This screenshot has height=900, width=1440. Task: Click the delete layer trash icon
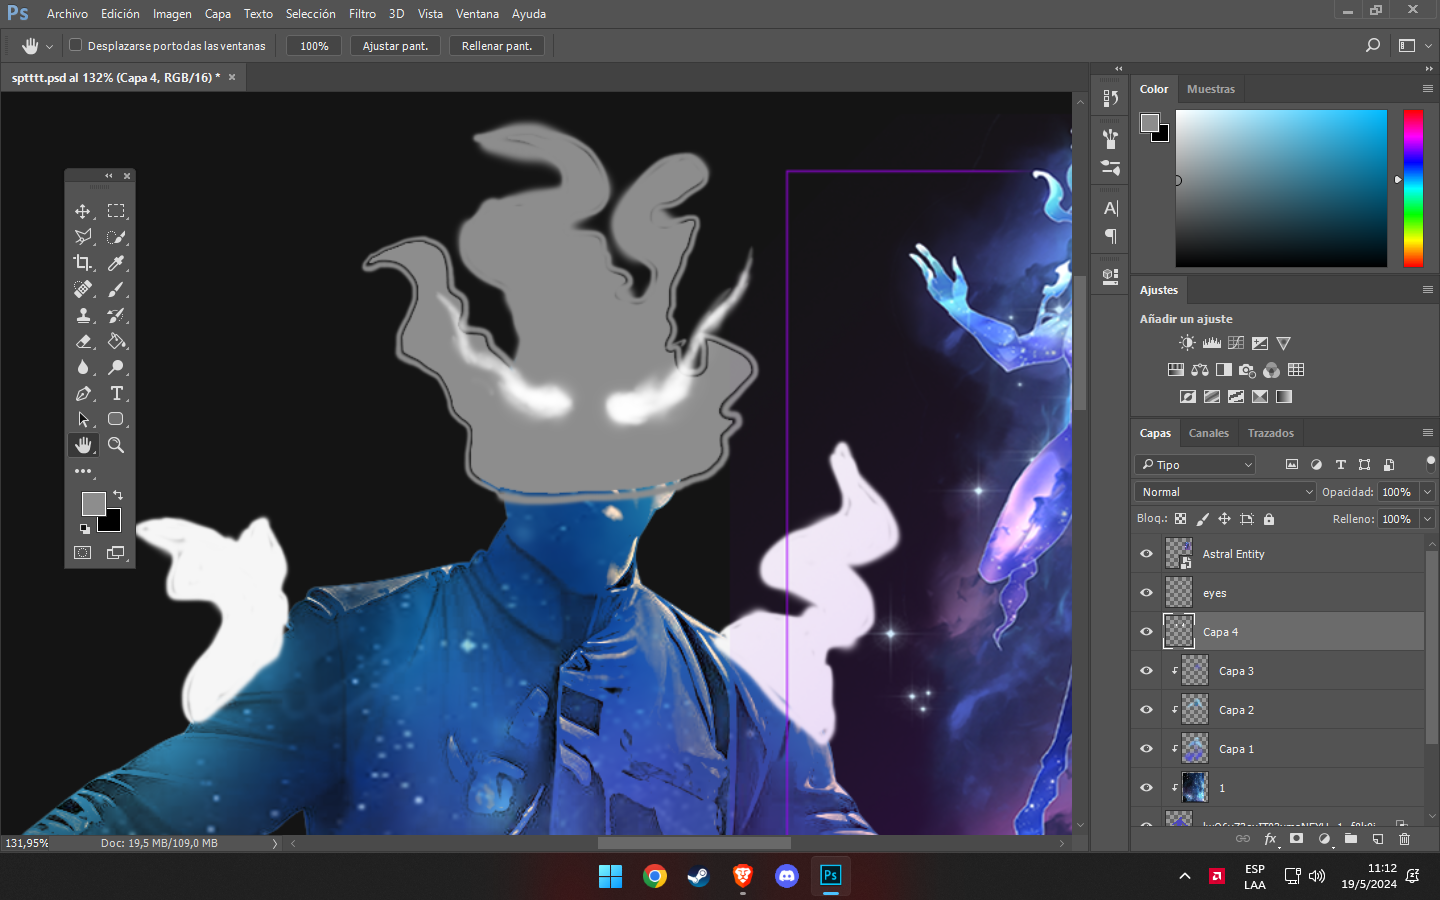point(1404,839)
